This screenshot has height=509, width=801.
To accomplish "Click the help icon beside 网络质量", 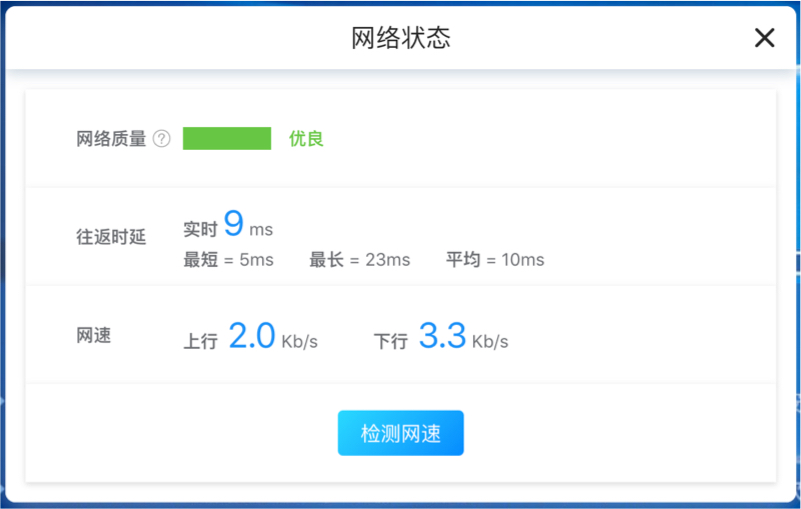I will [x=162, y=139].
